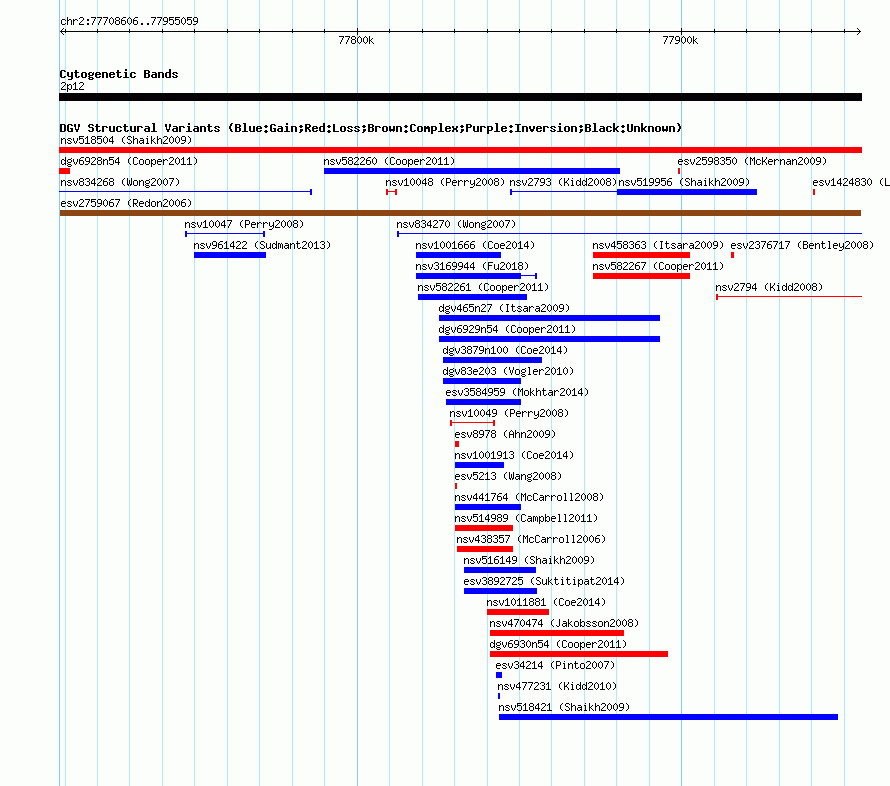Viewport: 890px width, 786px height.
Task: Click the nsv2794 (Kidd2008) label
Action: pyautogui.click(x=769, y=287)
